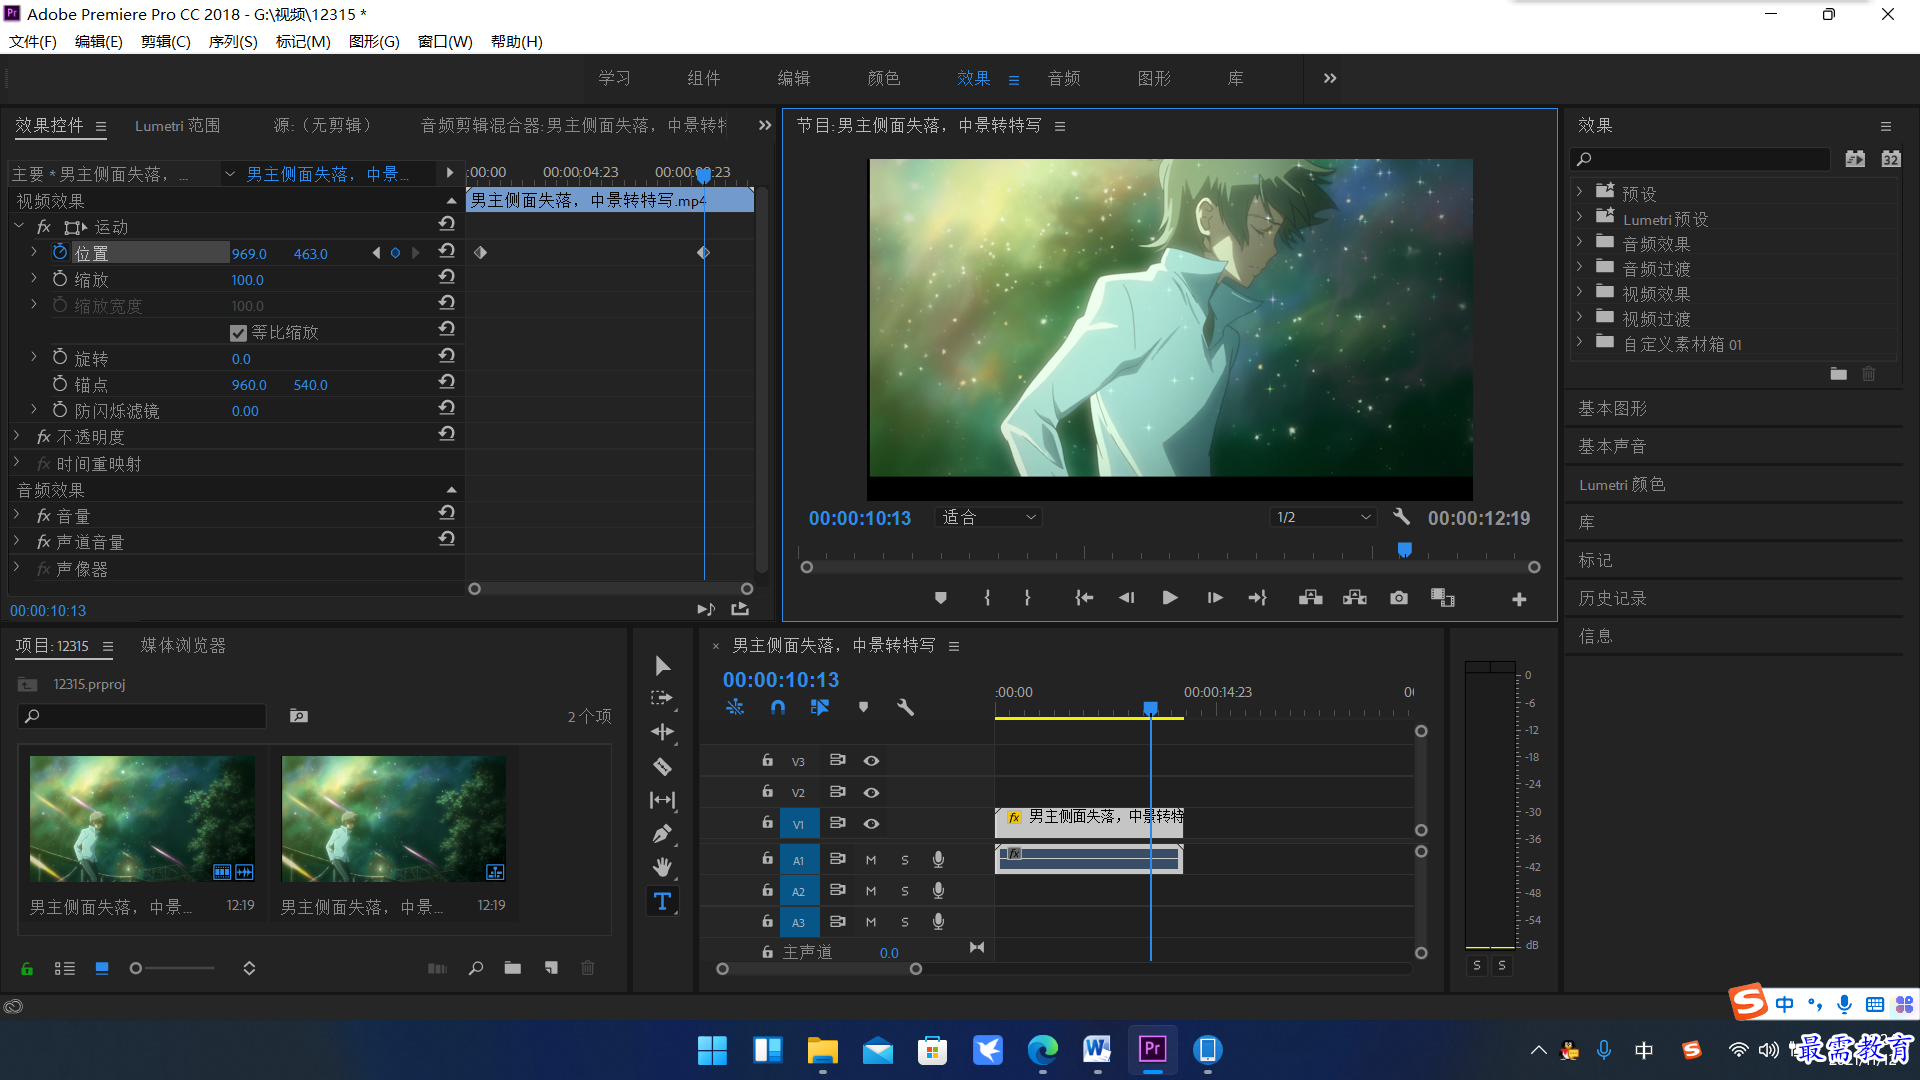This screenshot has height=1080, width=1920.
Task: Click the Go to In point button
Action: point(1084,598)
